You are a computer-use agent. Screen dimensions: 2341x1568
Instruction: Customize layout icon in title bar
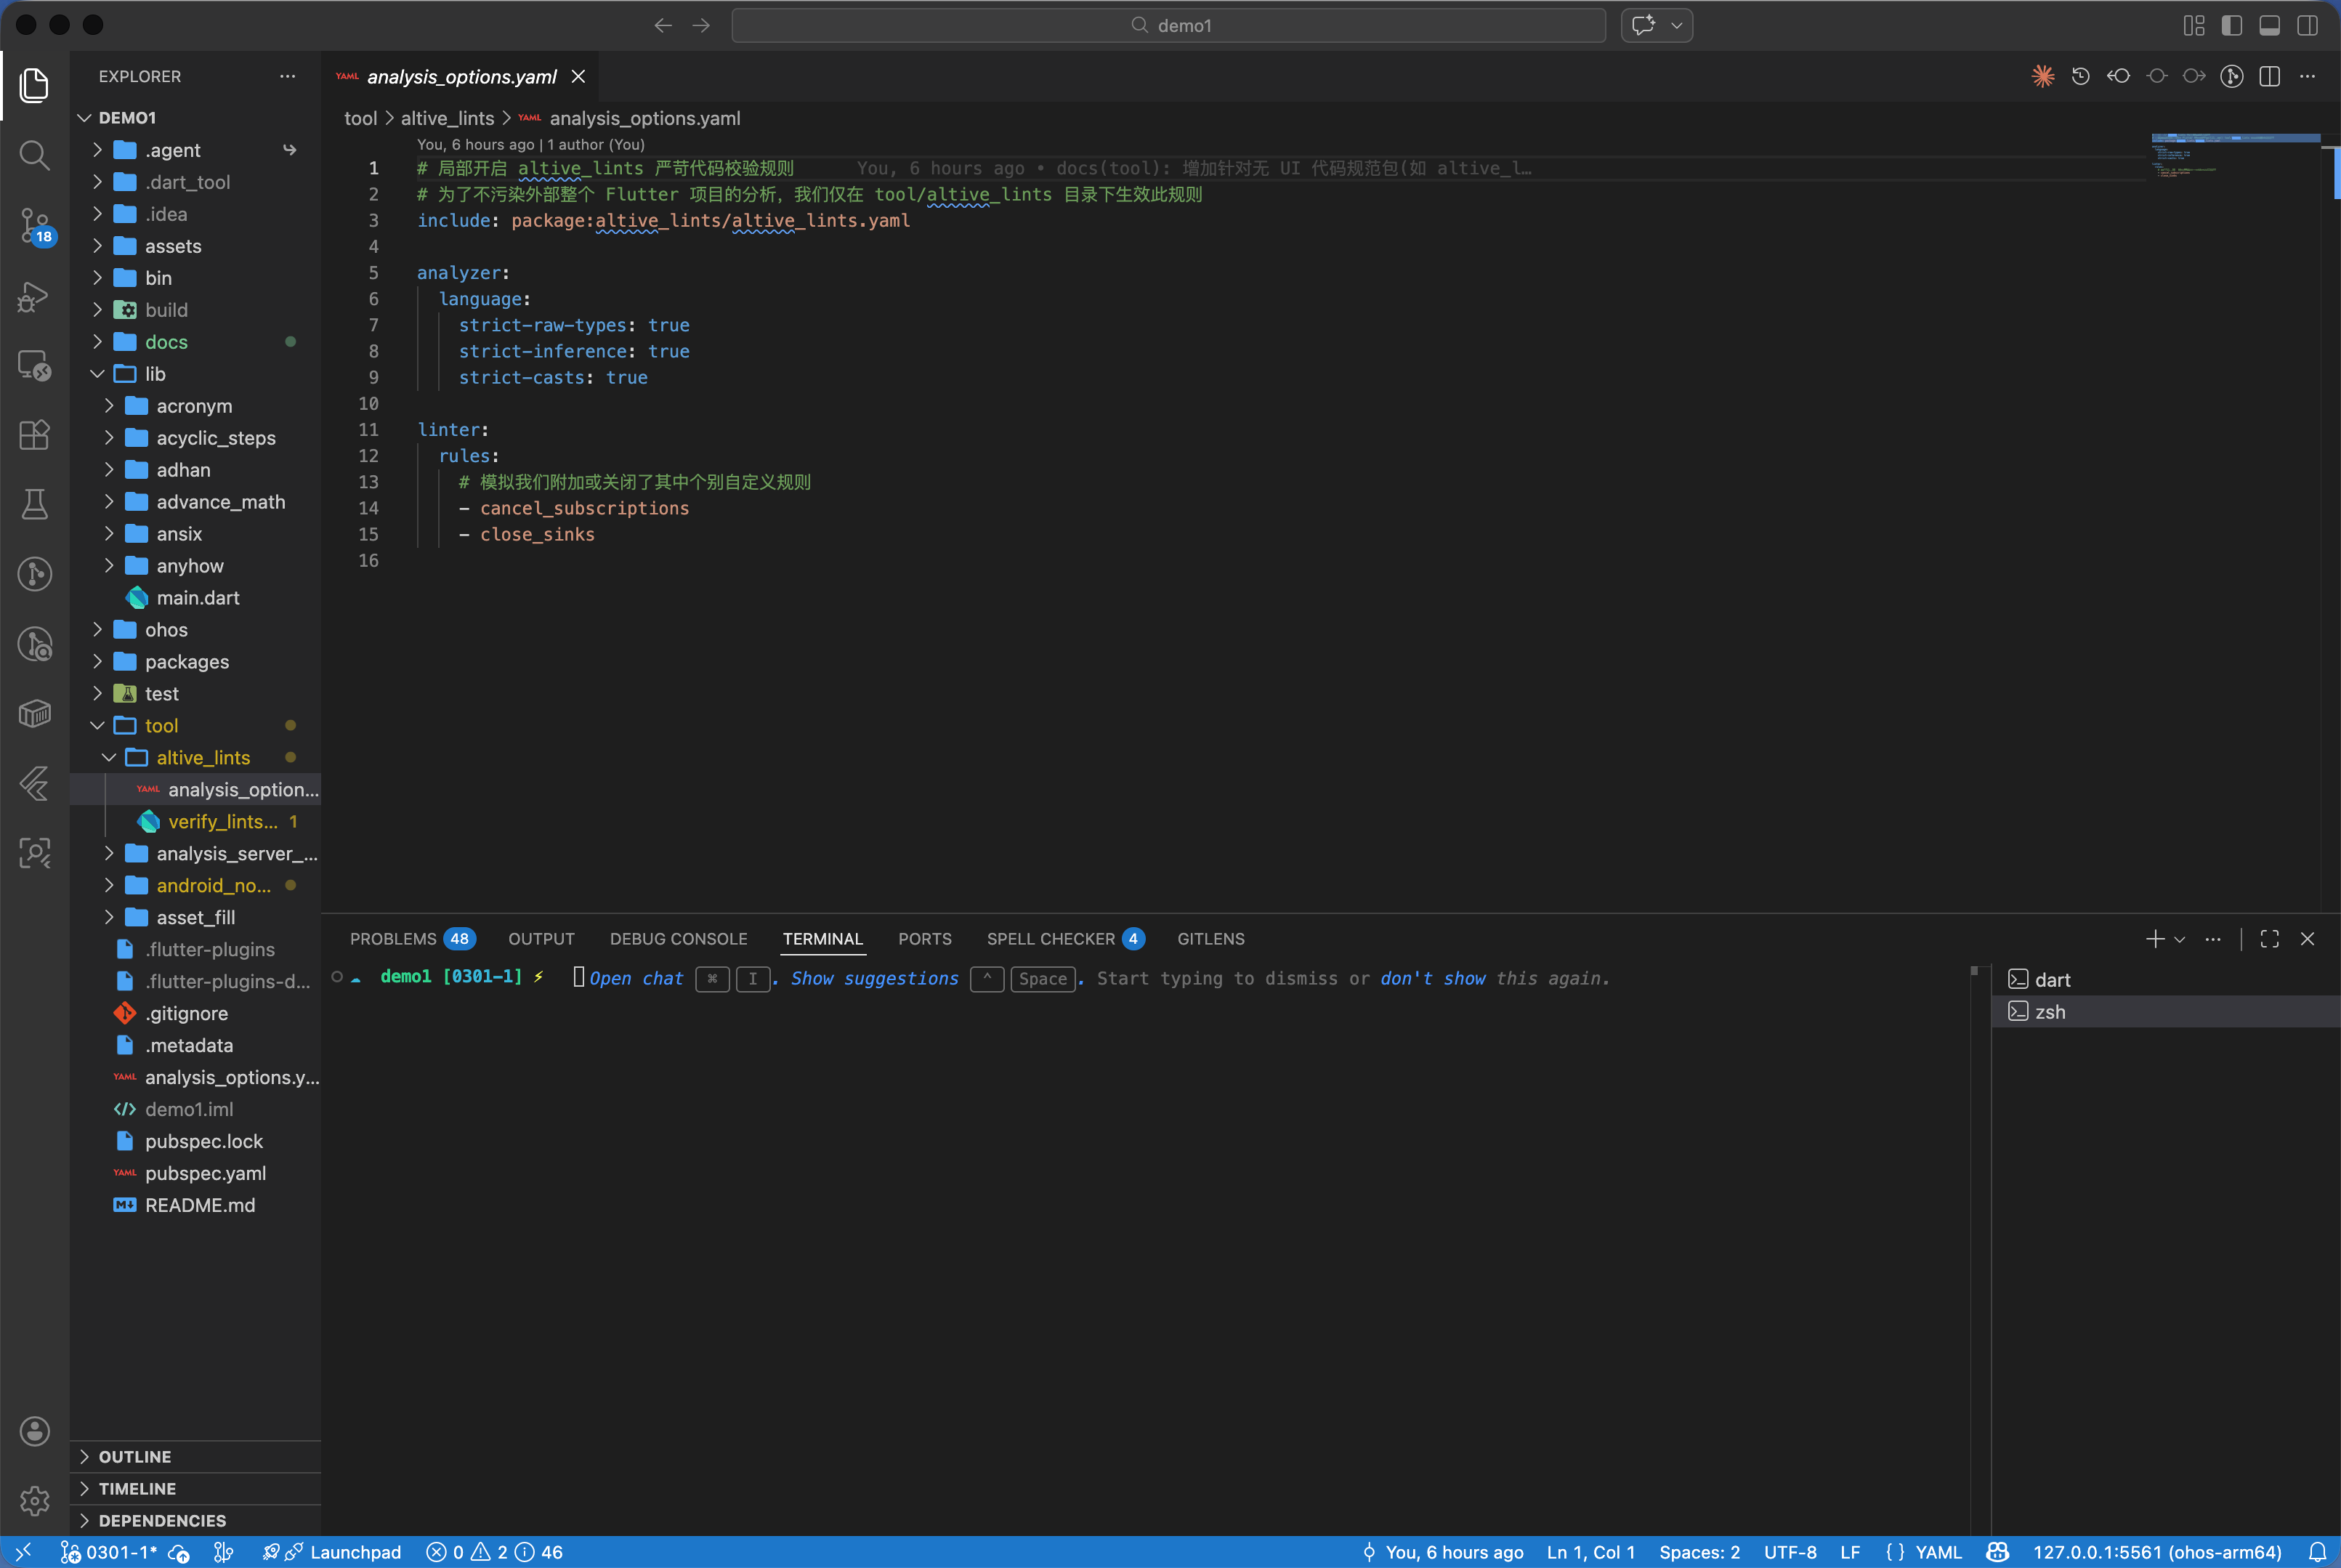[x=2194, y=25]
